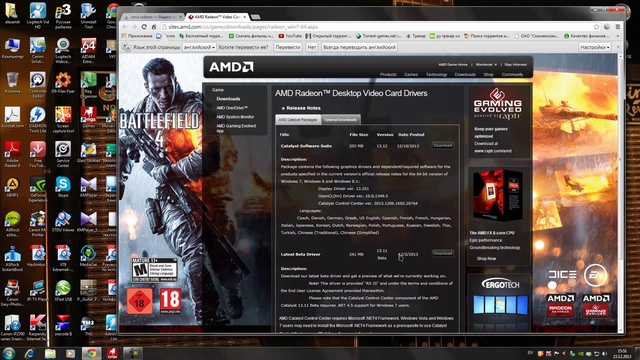Open the Logitech Vid HD desktop shortcut
Screen dimensions: 640x360
point(38,15)
